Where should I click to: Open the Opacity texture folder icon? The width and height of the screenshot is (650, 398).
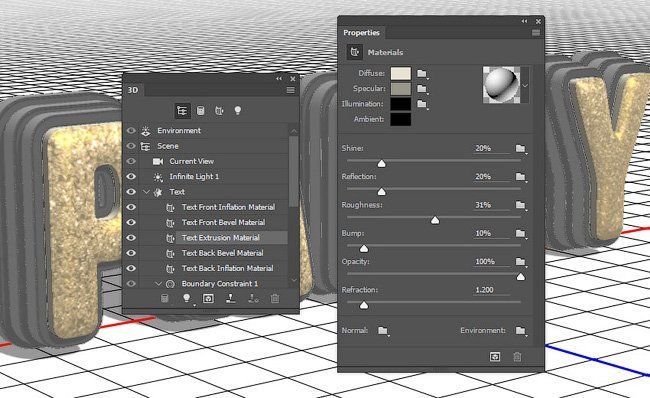pyautogui.click(x=521, y=262)
